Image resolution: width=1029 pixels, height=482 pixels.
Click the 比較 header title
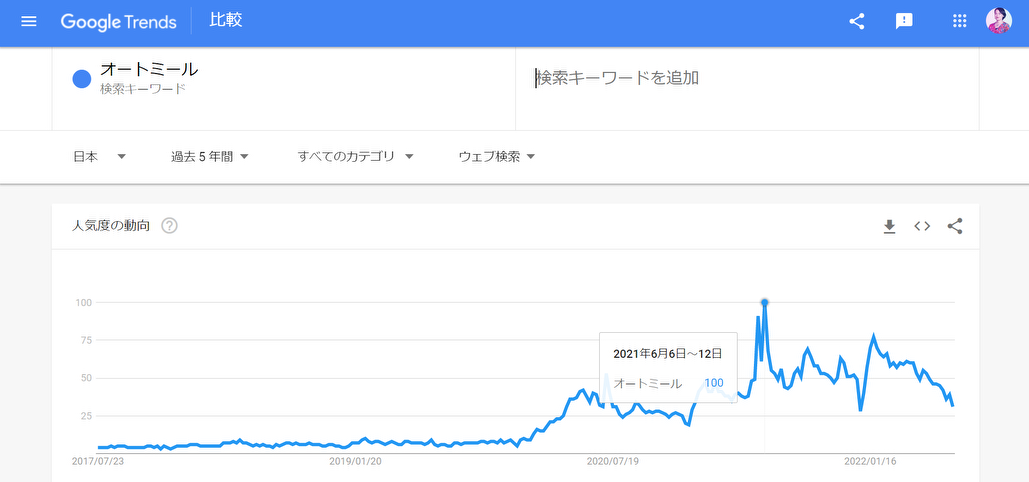226,20
